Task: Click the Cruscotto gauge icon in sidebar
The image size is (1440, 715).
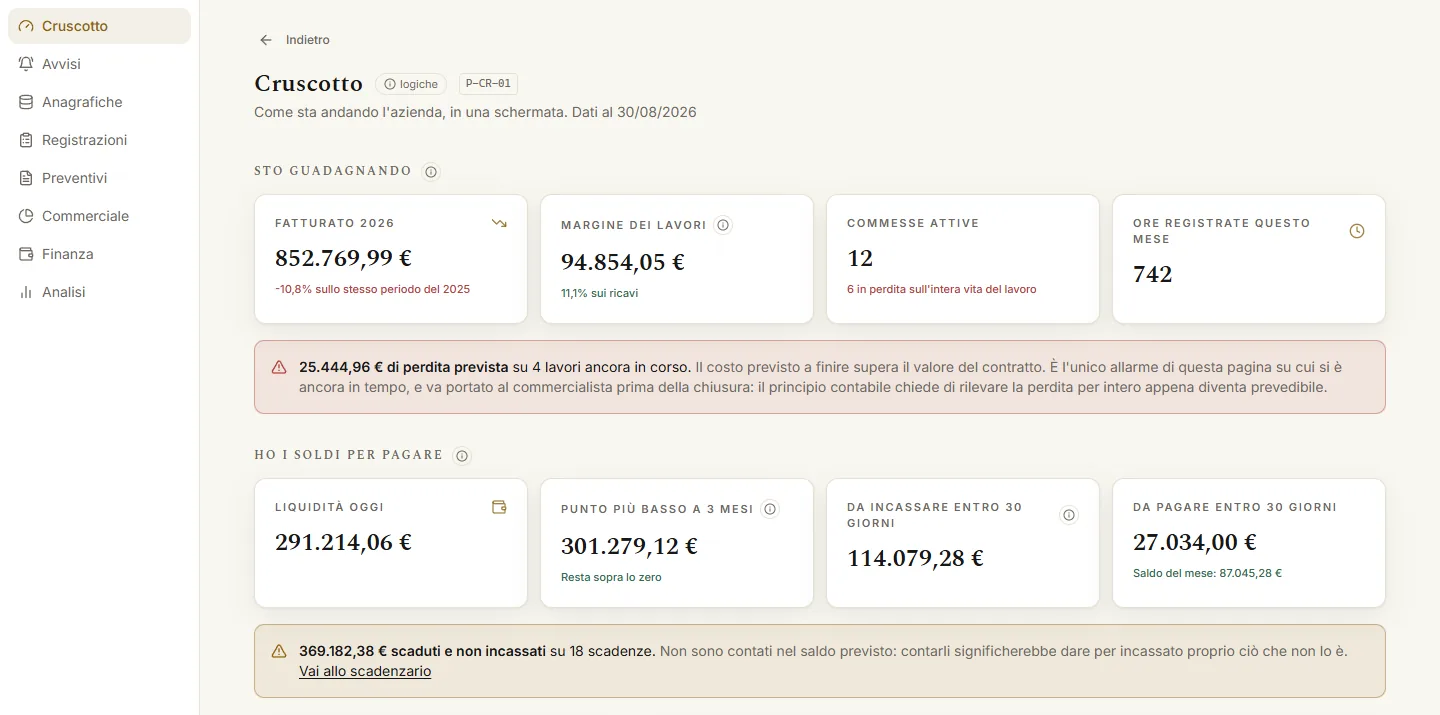Action: click(26, 26)
